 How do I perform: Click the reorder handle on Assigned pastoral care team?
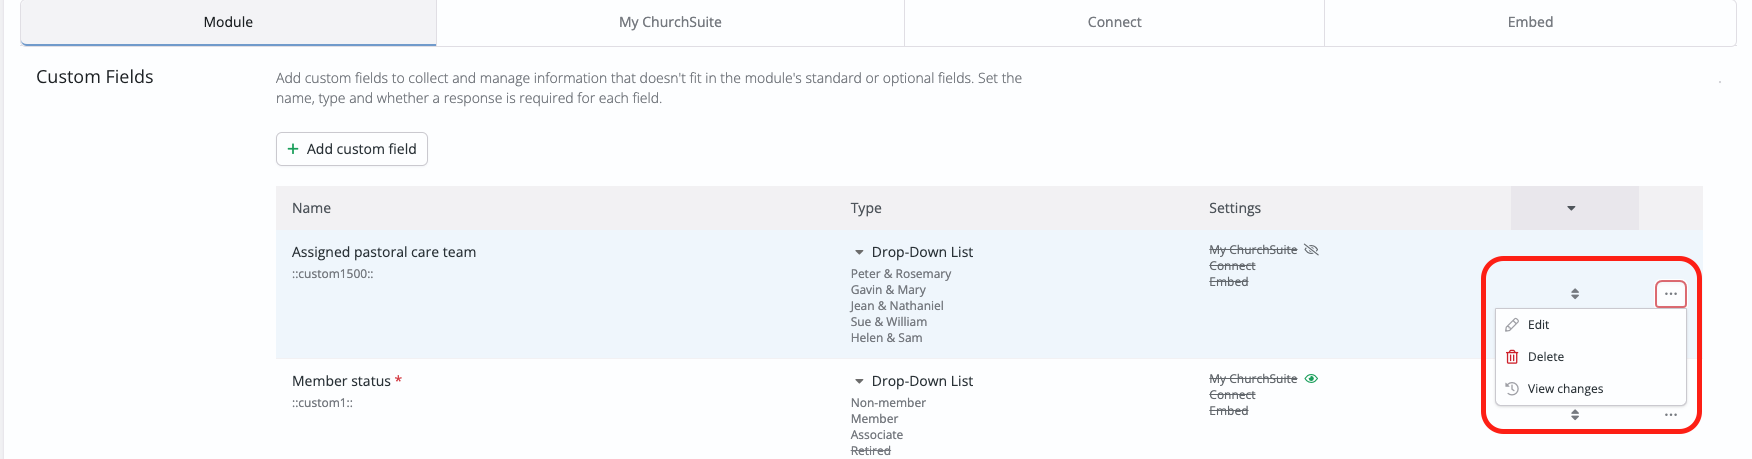pyautogui.click(x=1575, y=294)
